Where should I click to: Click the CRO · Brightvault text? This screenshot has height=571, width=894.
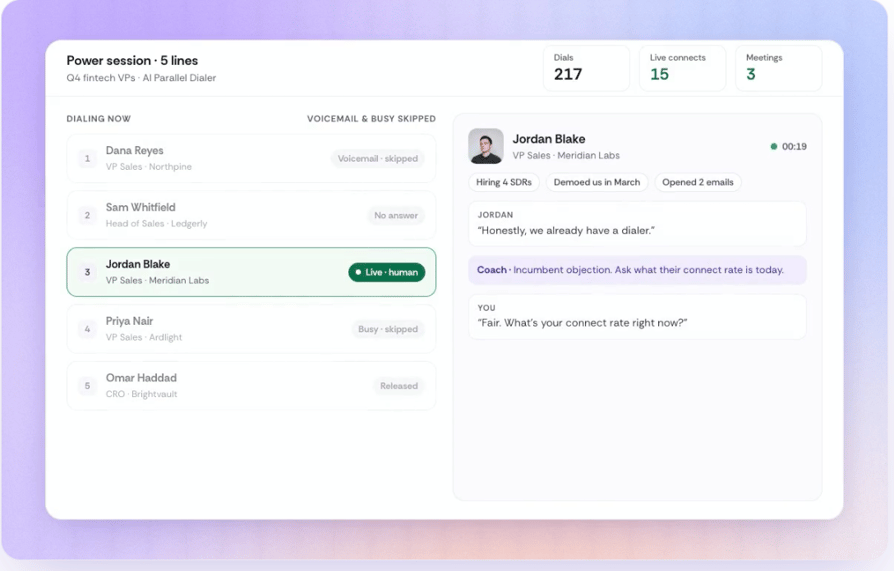coord(141,394)
